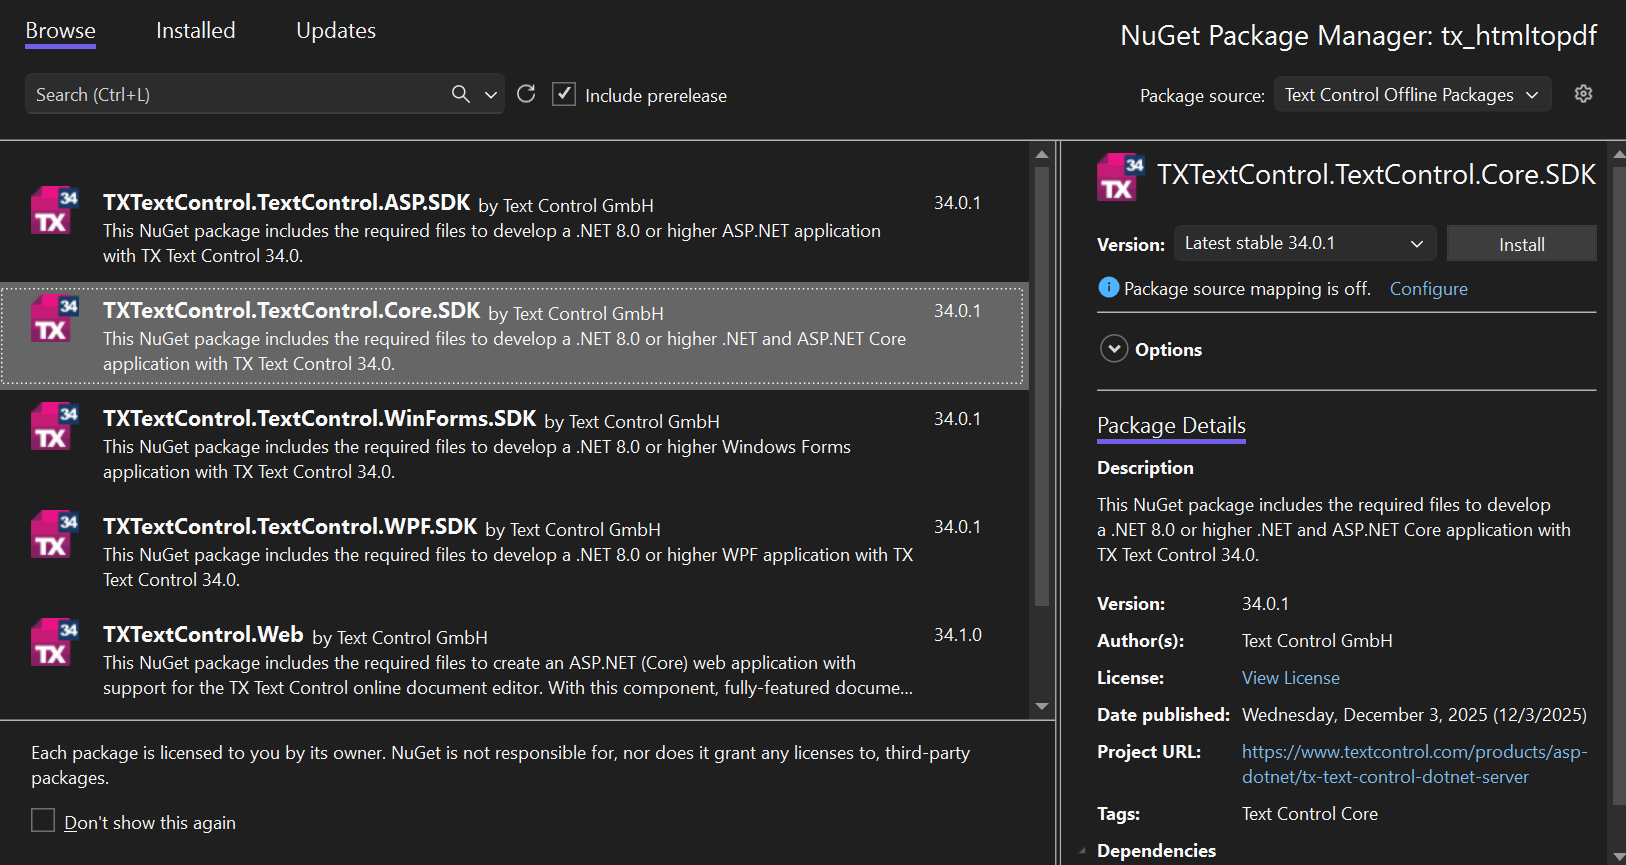Open the Package source dropdown
Screen dimensions: 1626x865
pyautogui.click(x=1411, y=95)
